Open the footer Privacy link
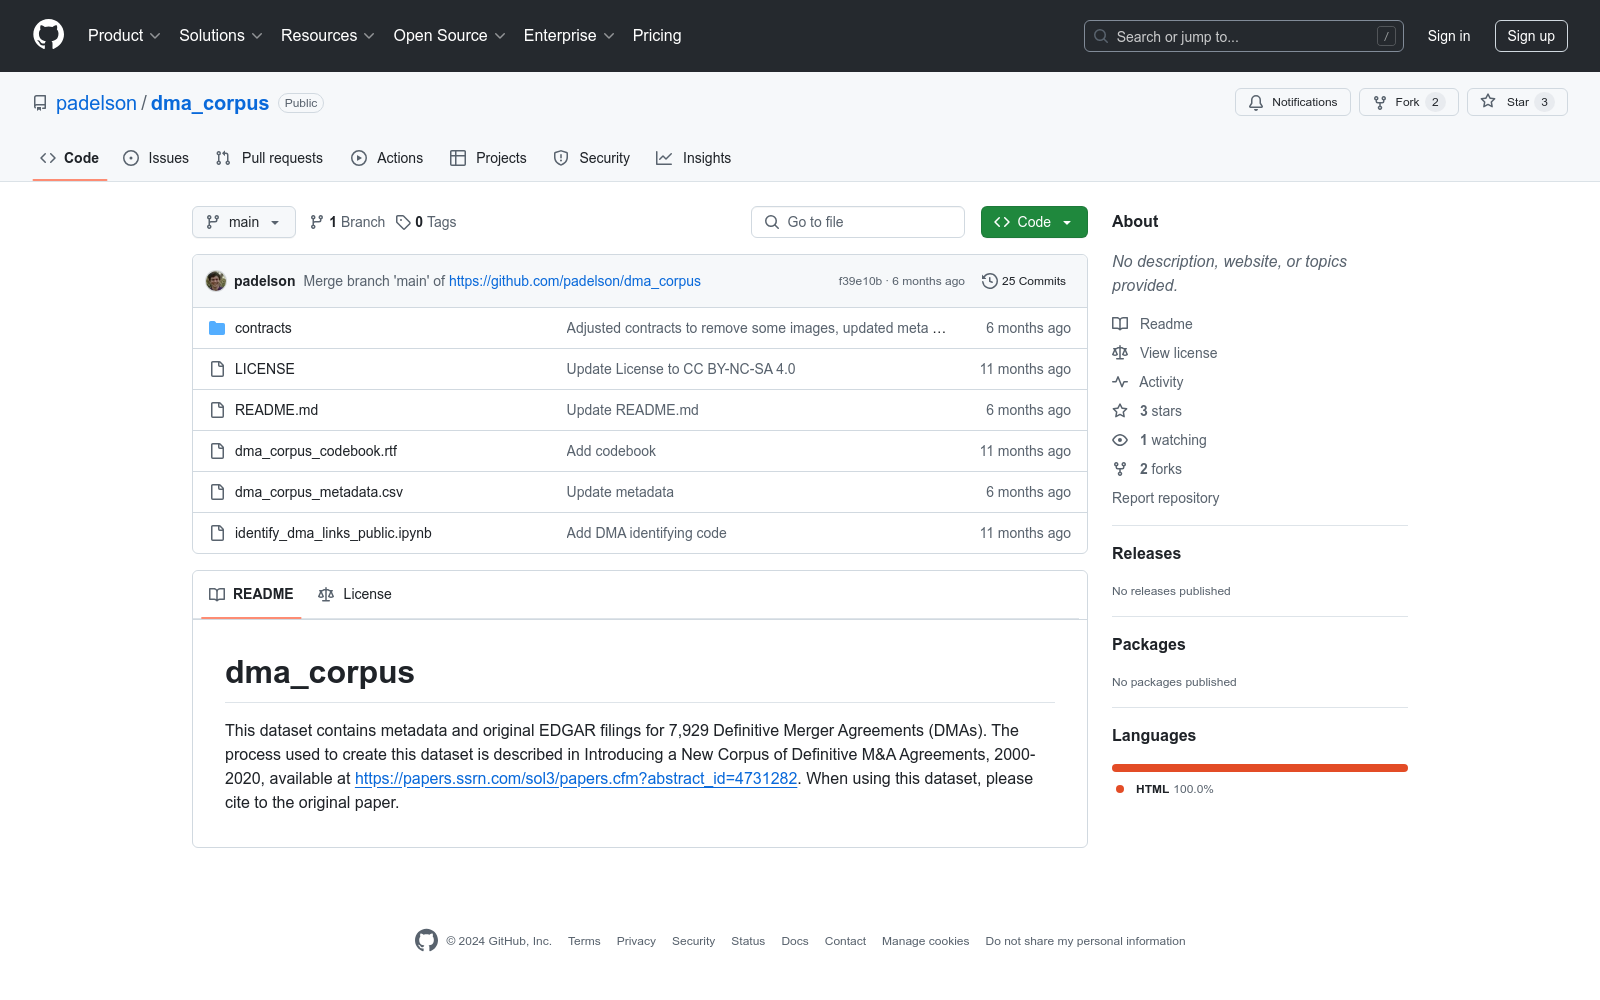This screenshot has height=1000, width=1600. [x=636, y=941]
